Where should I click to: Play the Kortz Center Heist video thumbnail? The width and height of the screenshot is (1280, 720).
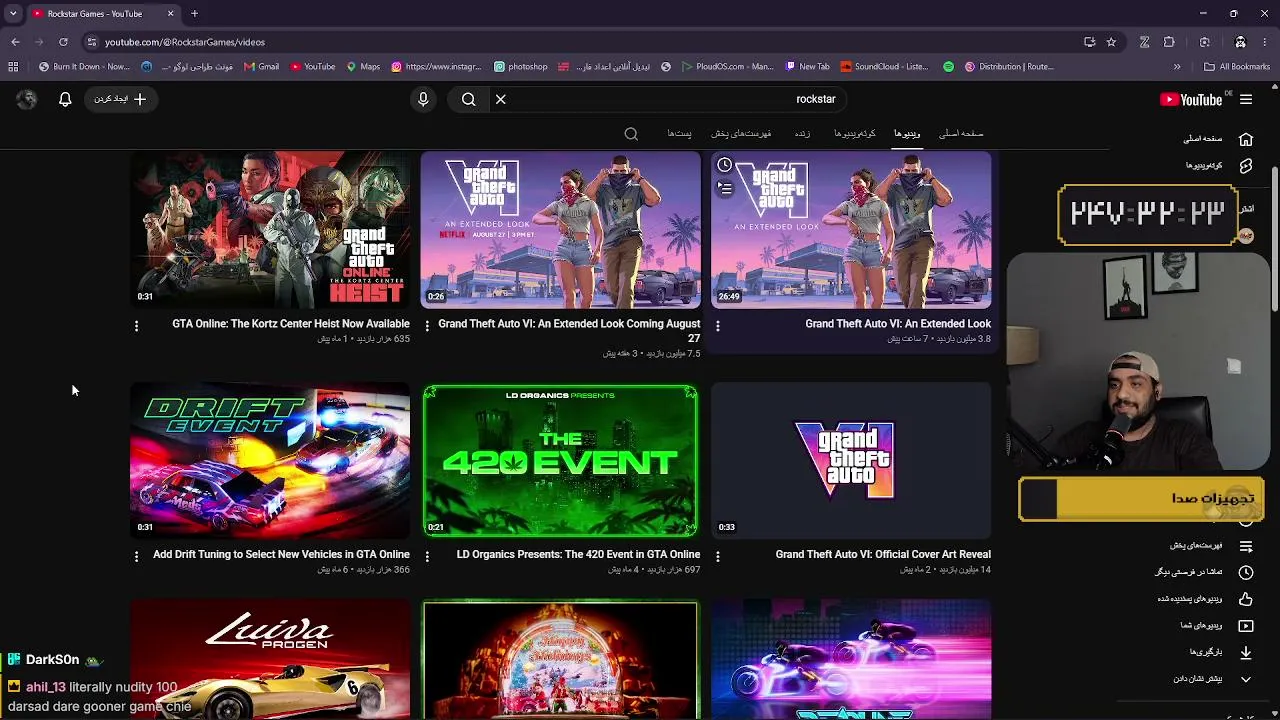(x=270, y=230)
